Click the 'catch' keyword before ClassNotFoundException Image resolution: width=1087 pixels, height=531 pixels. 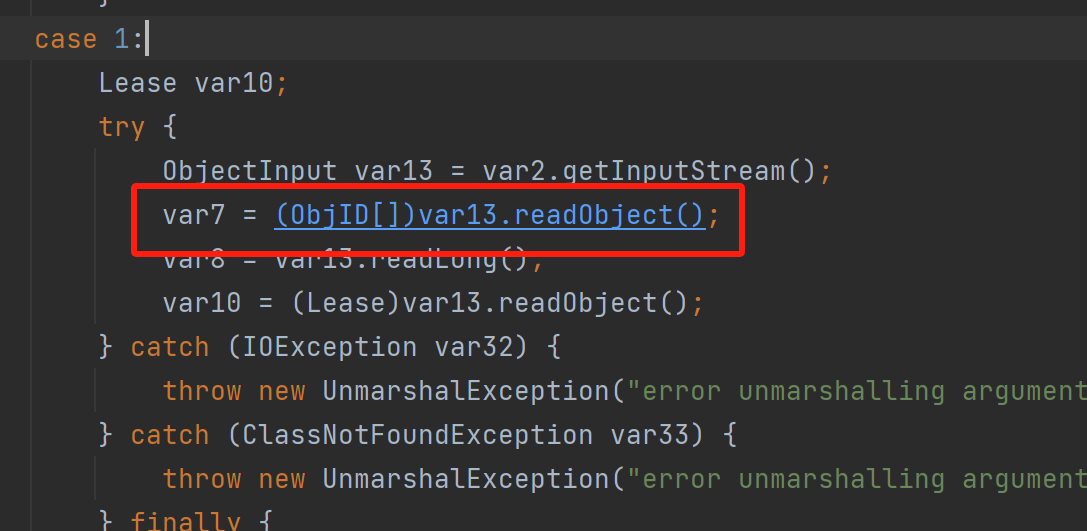(170, 435)
